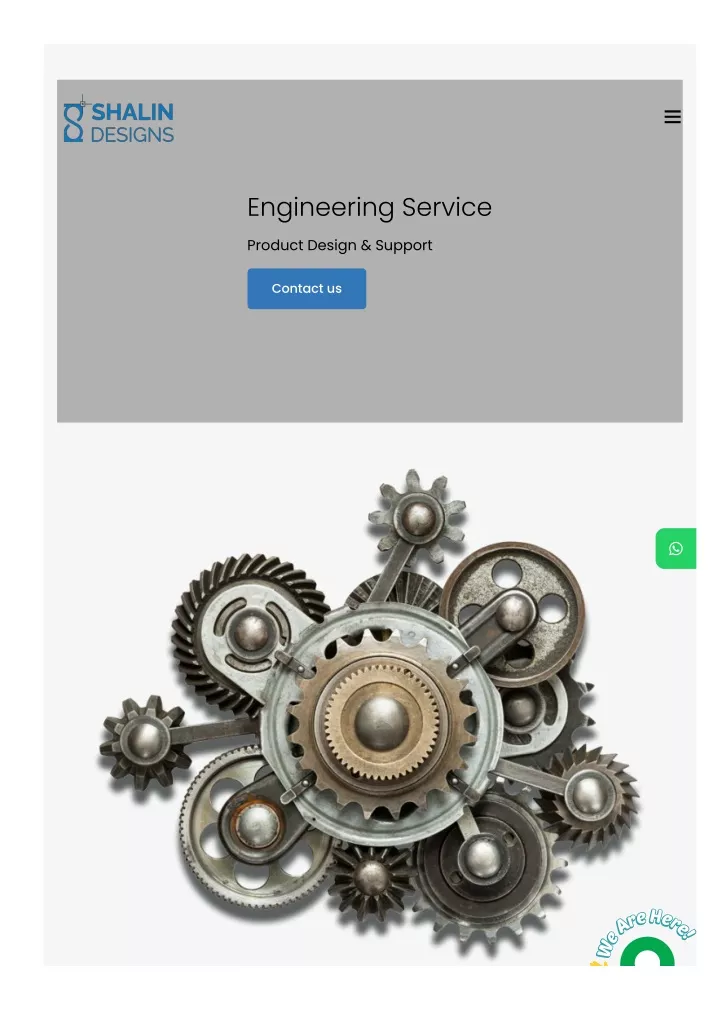Click the Product Design & Support subtitle
Image resolution: width=720 pixels, height=1018 pixels.
coord(340,245)
